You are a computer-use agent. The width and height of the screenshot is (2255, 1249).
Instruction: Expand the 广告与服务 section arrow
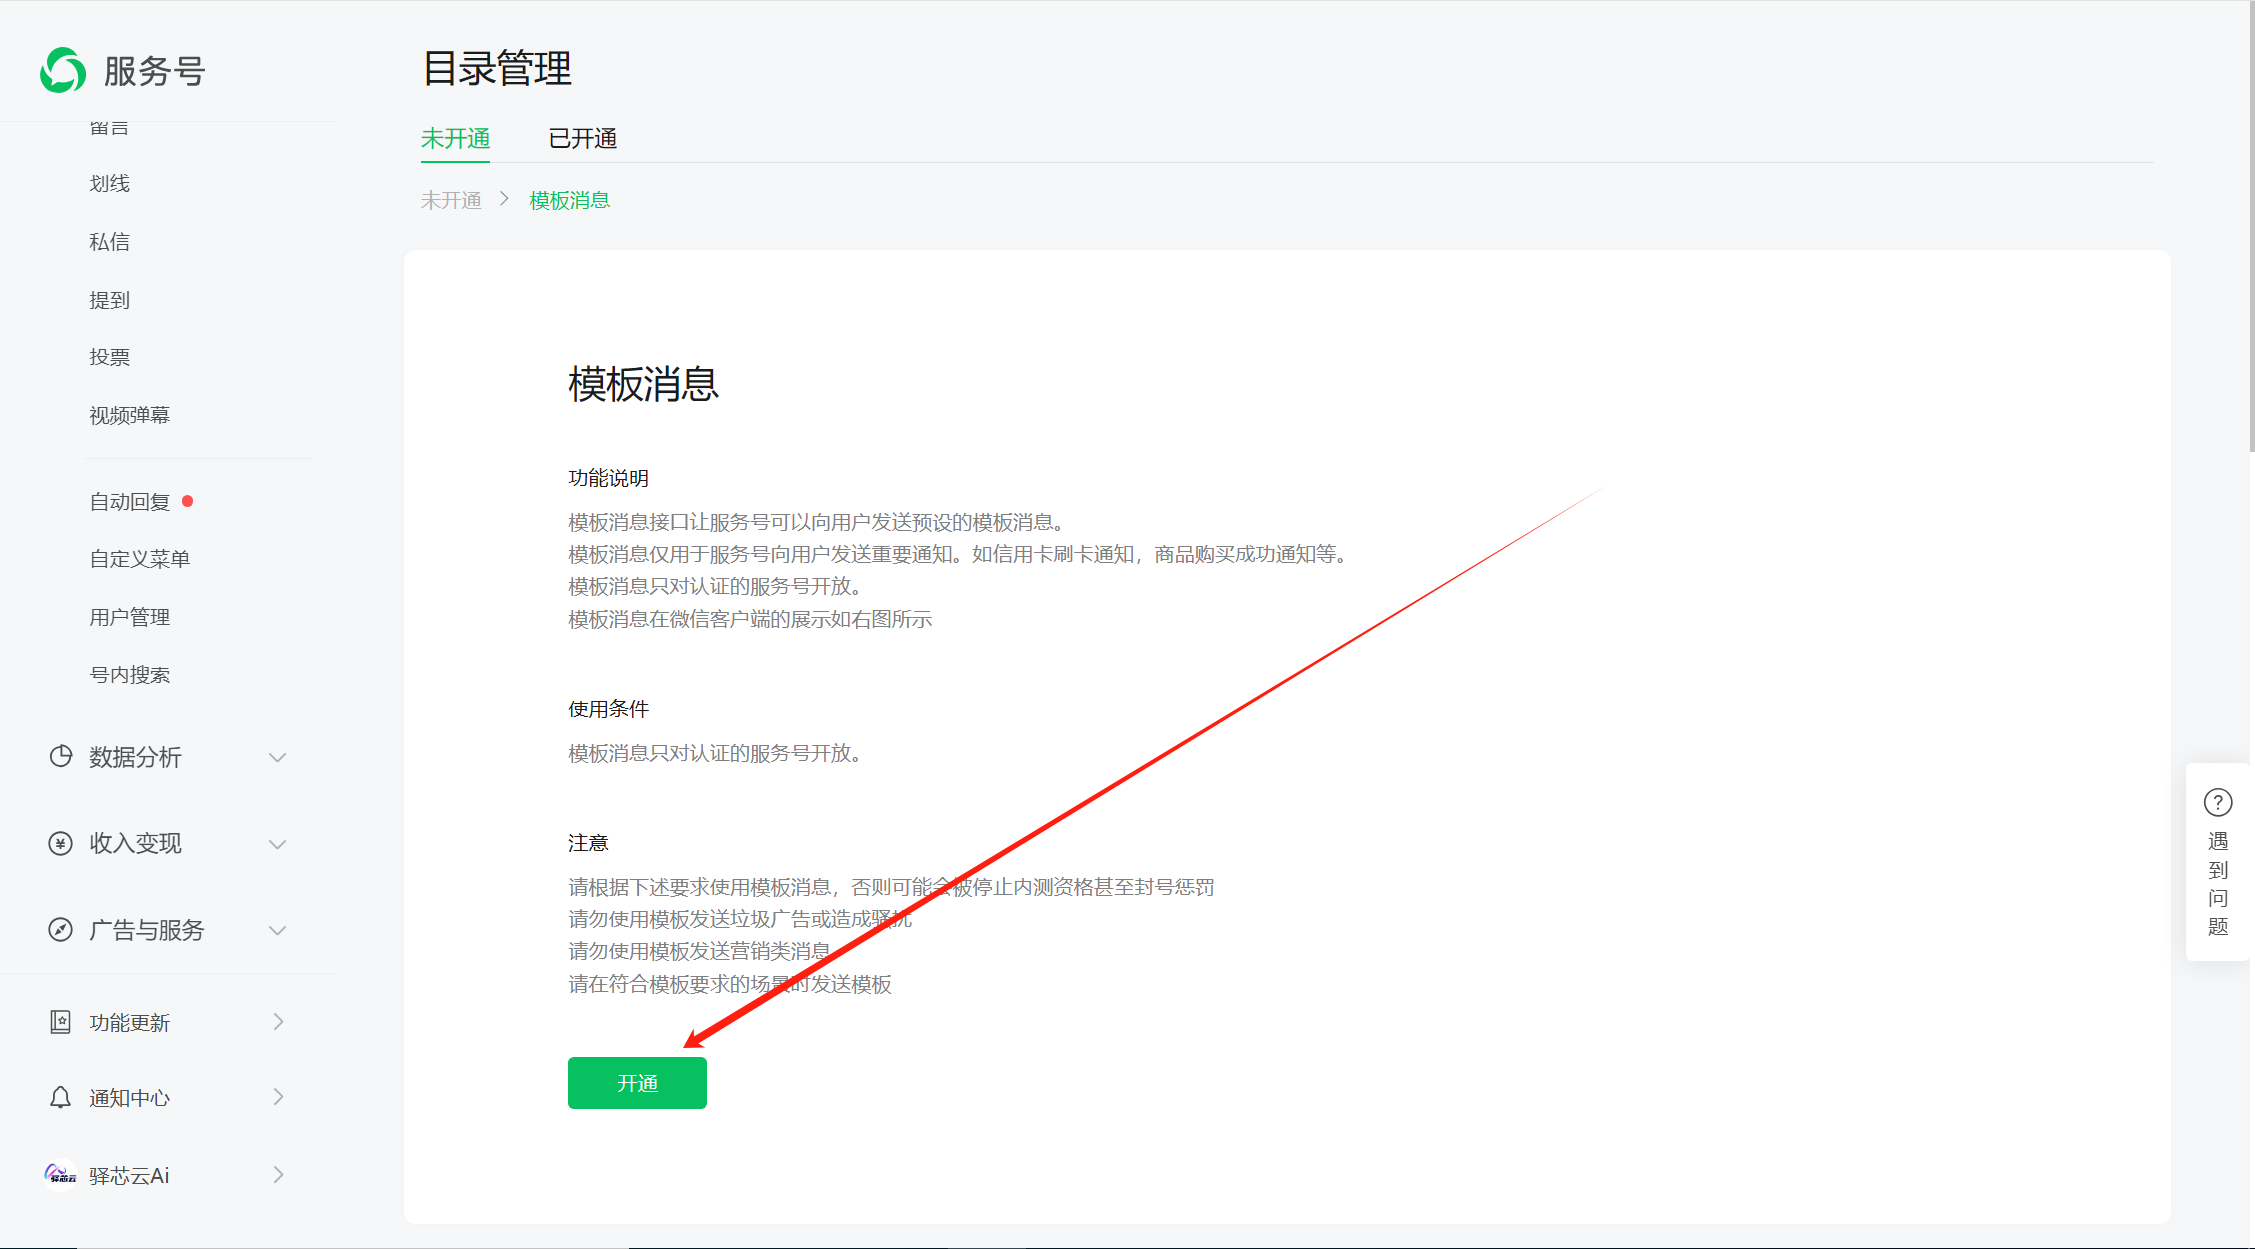[278, 930]
